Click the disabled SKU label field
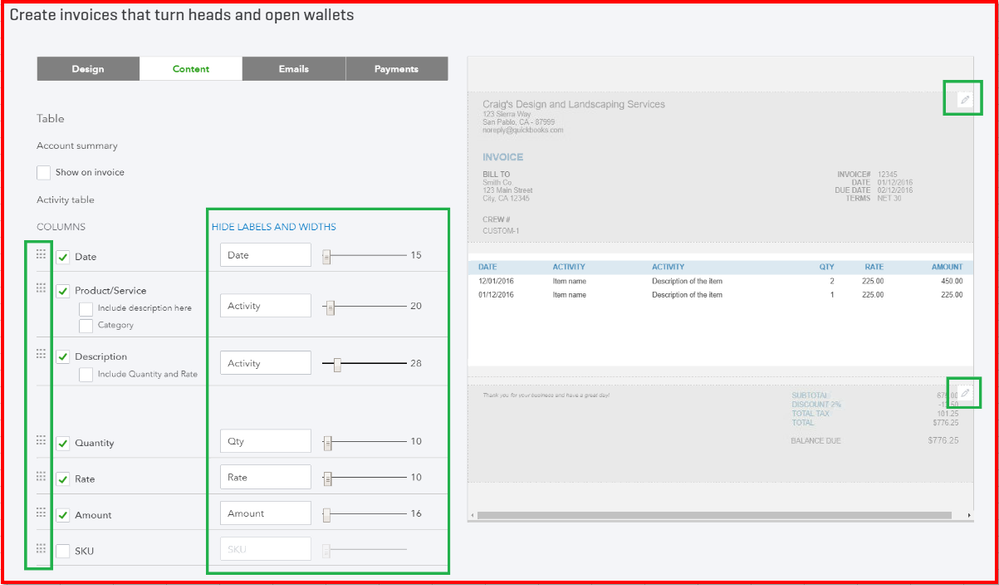This screenshot has width=999, height=585. coord(266,549)
